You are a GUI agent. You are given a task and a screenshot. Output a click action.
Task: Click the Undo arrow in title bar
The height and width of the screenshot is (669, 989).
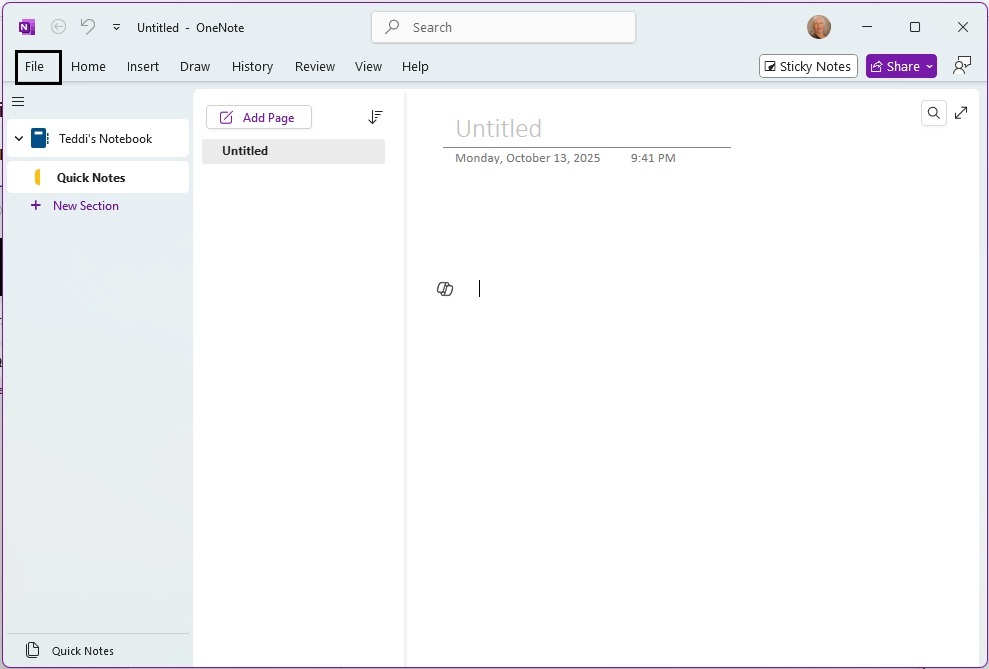click(87, 27)
